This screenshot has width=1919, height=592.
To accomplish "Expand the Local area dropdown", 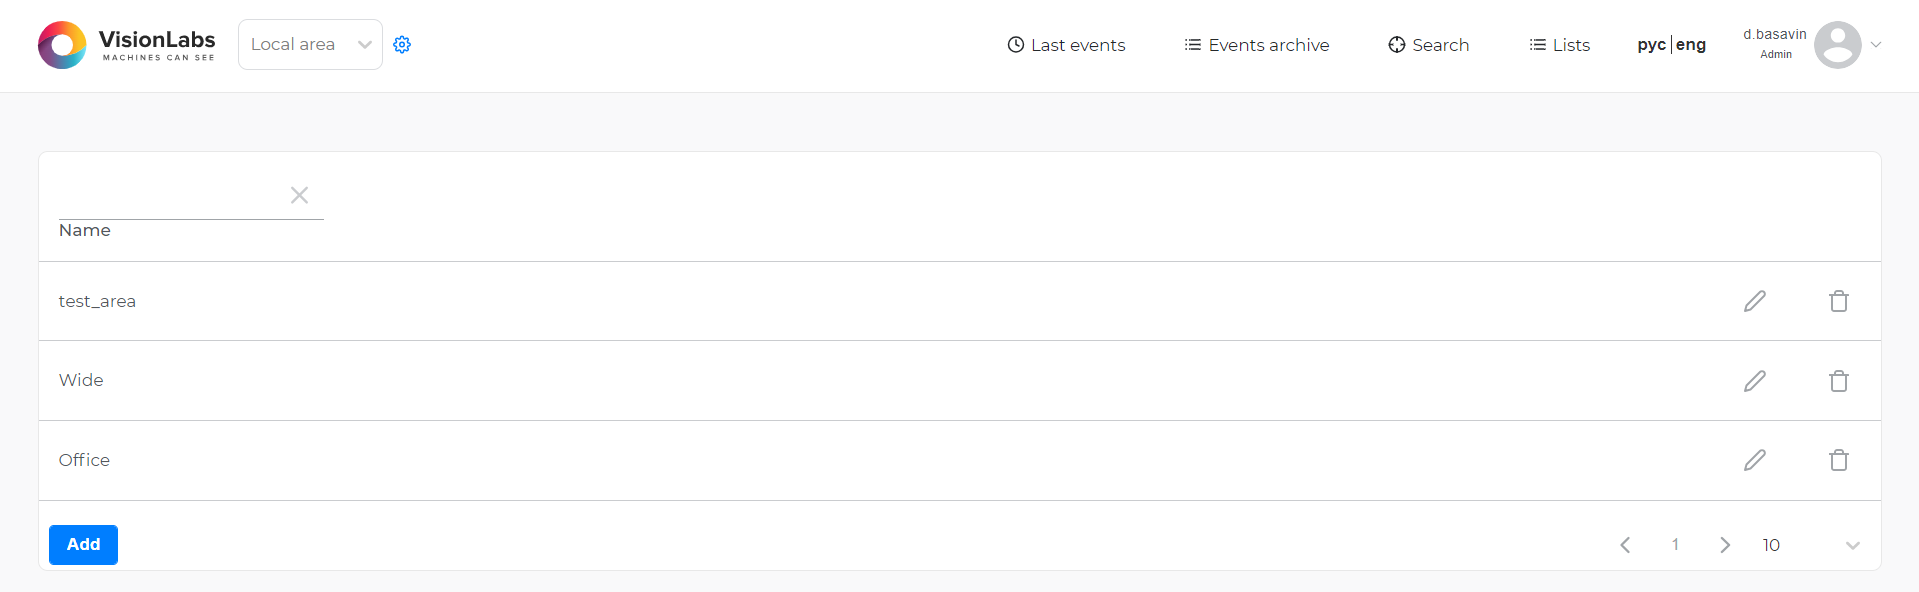I will point(310,45).
